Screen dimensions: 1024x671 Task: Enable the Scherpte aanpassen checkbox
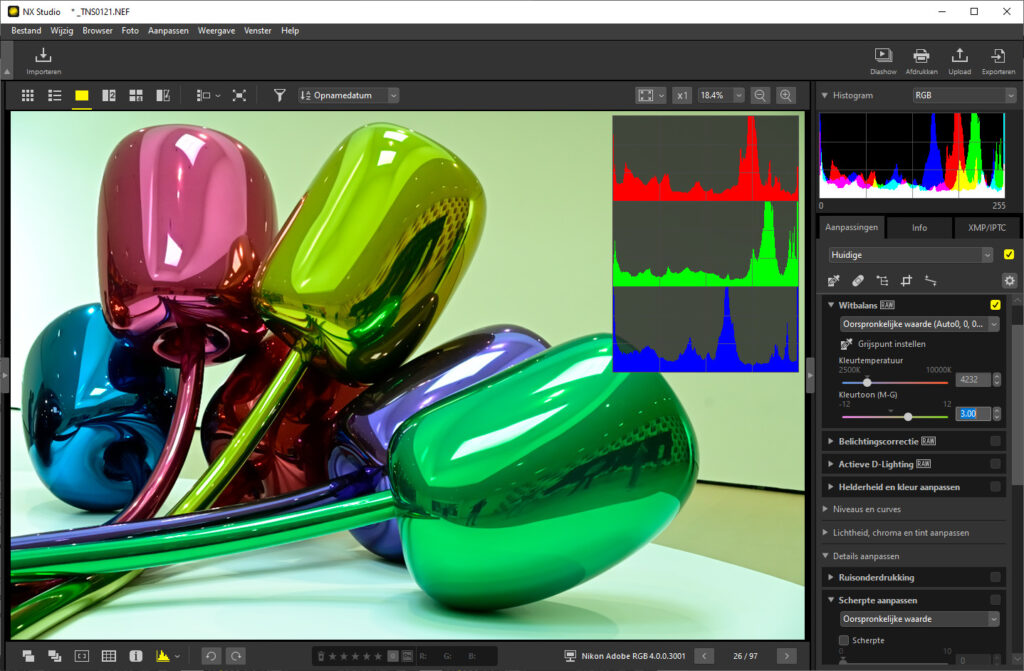995,600
